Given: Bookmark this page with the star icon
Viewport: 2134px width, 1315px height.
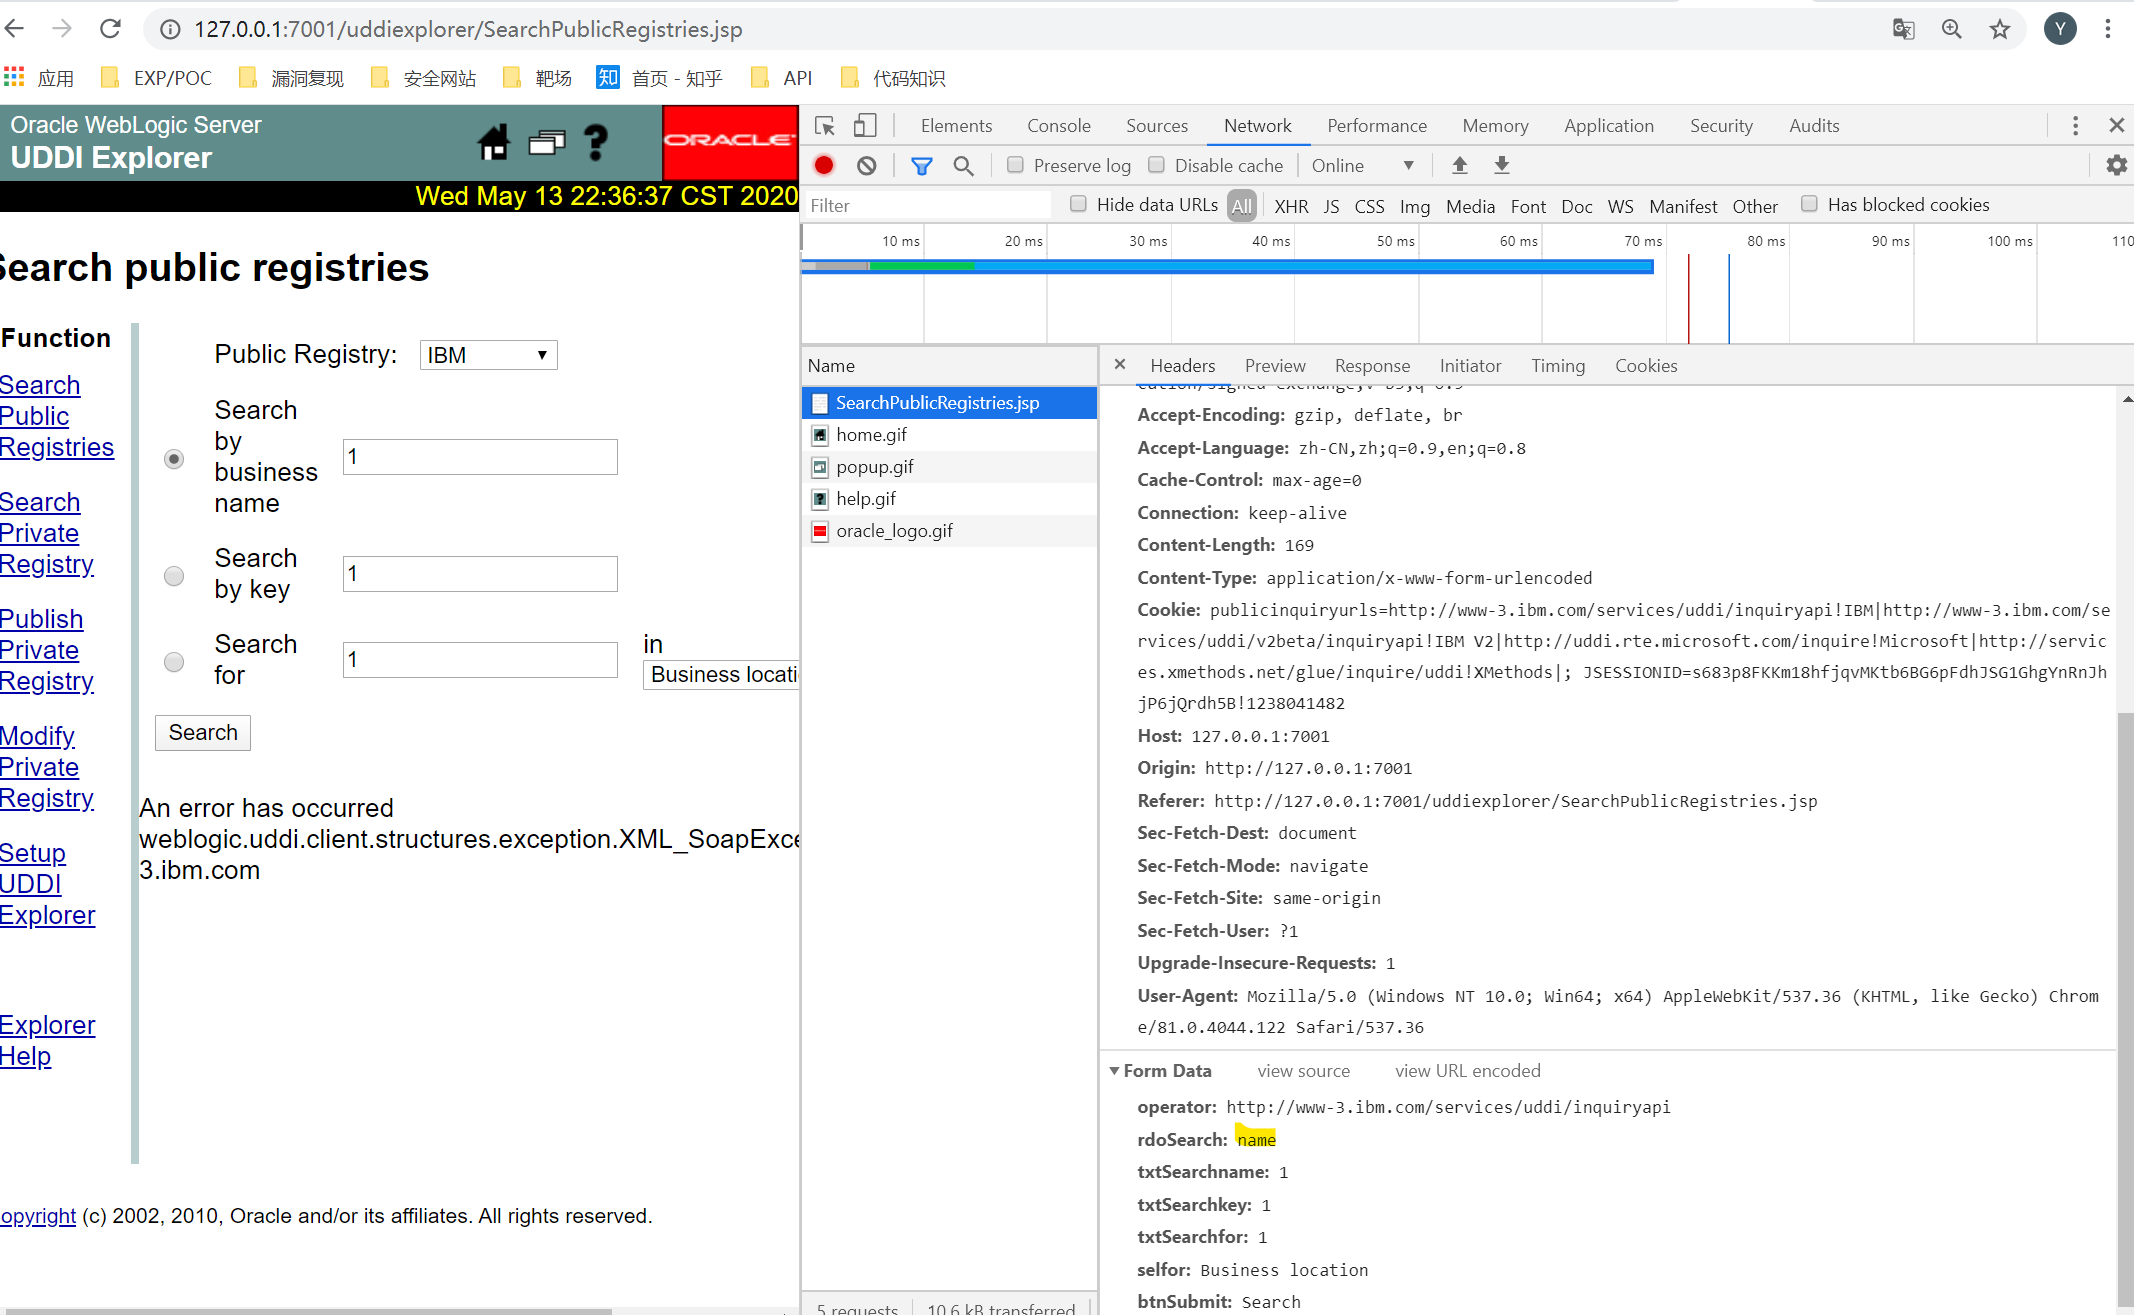Looking at the screenshot, I should tap(1999, 29).
